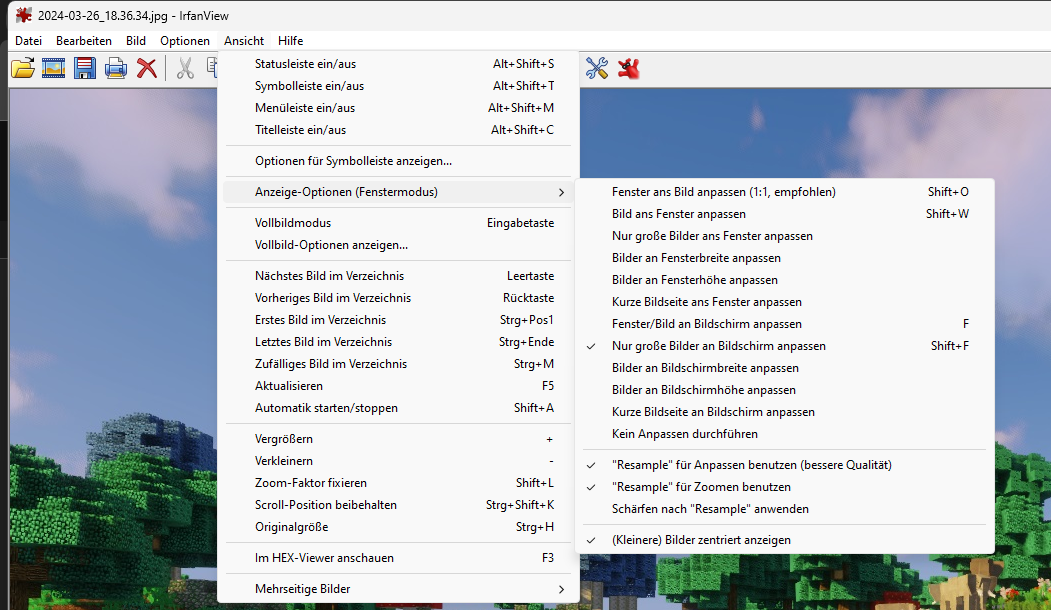Open the Datei menu
The image size is (1051, 610).
(28, 41)
